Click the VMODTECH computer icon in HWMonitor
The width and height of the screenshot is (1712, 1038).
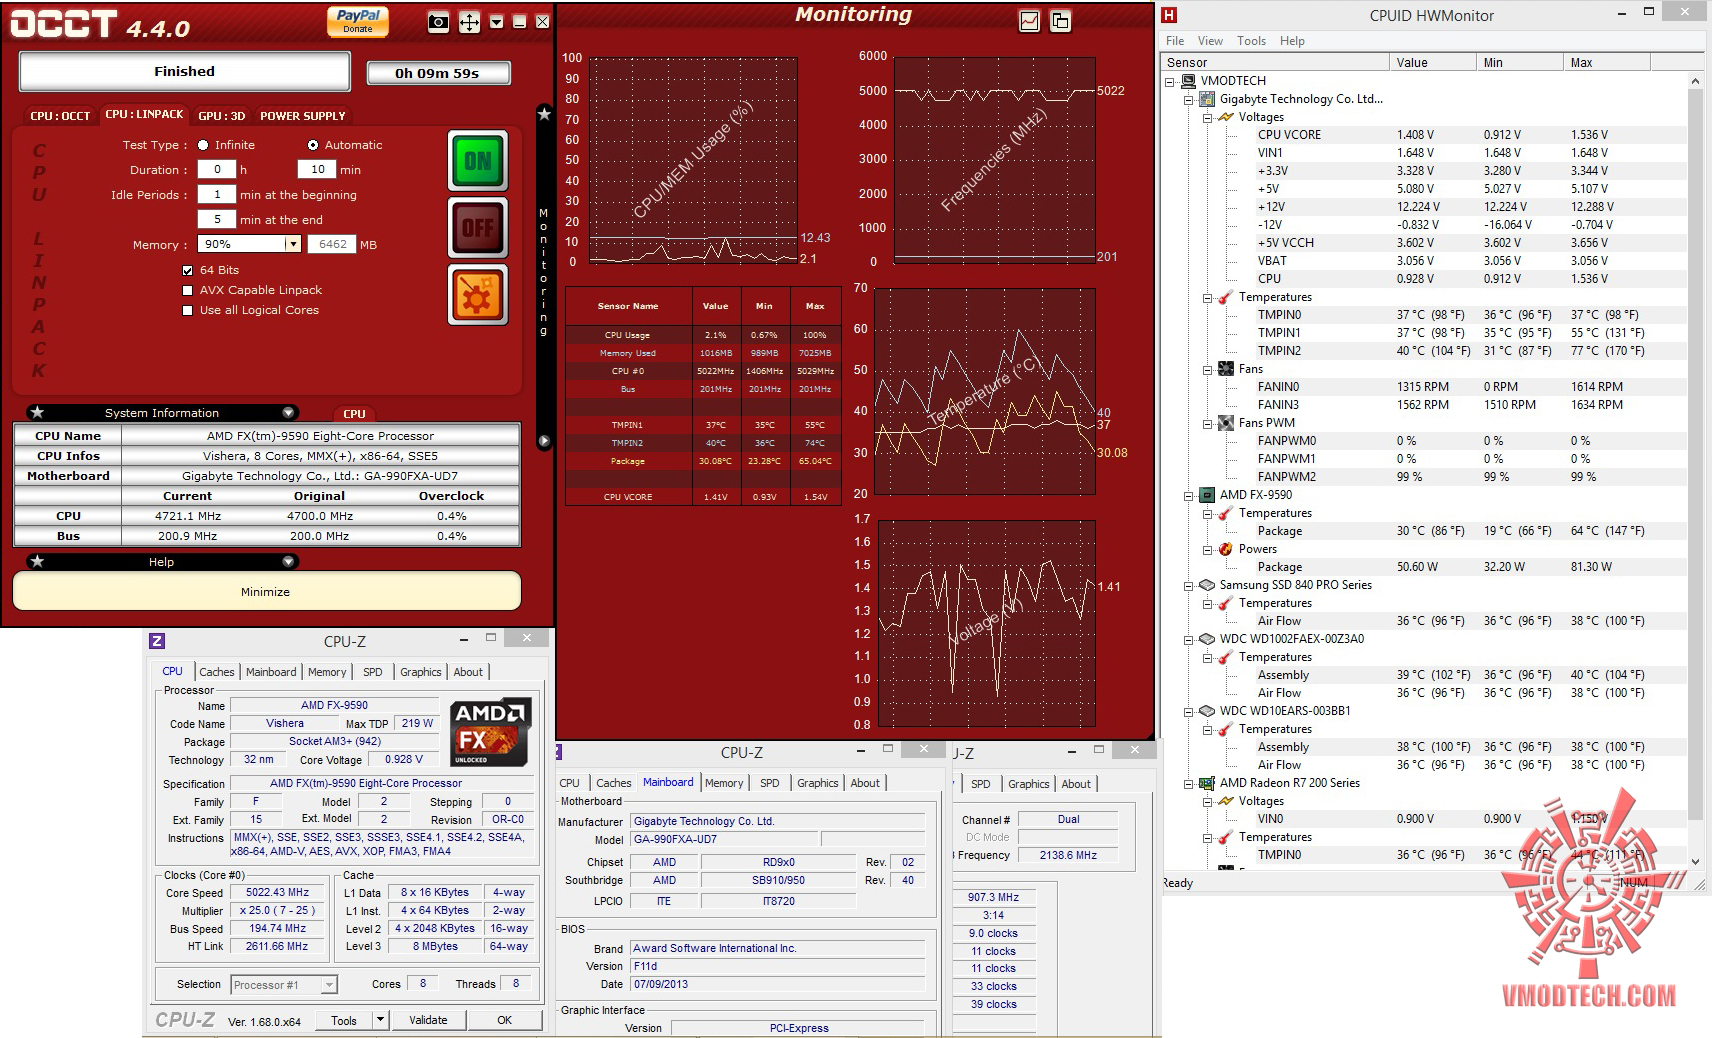[1188, 81]
